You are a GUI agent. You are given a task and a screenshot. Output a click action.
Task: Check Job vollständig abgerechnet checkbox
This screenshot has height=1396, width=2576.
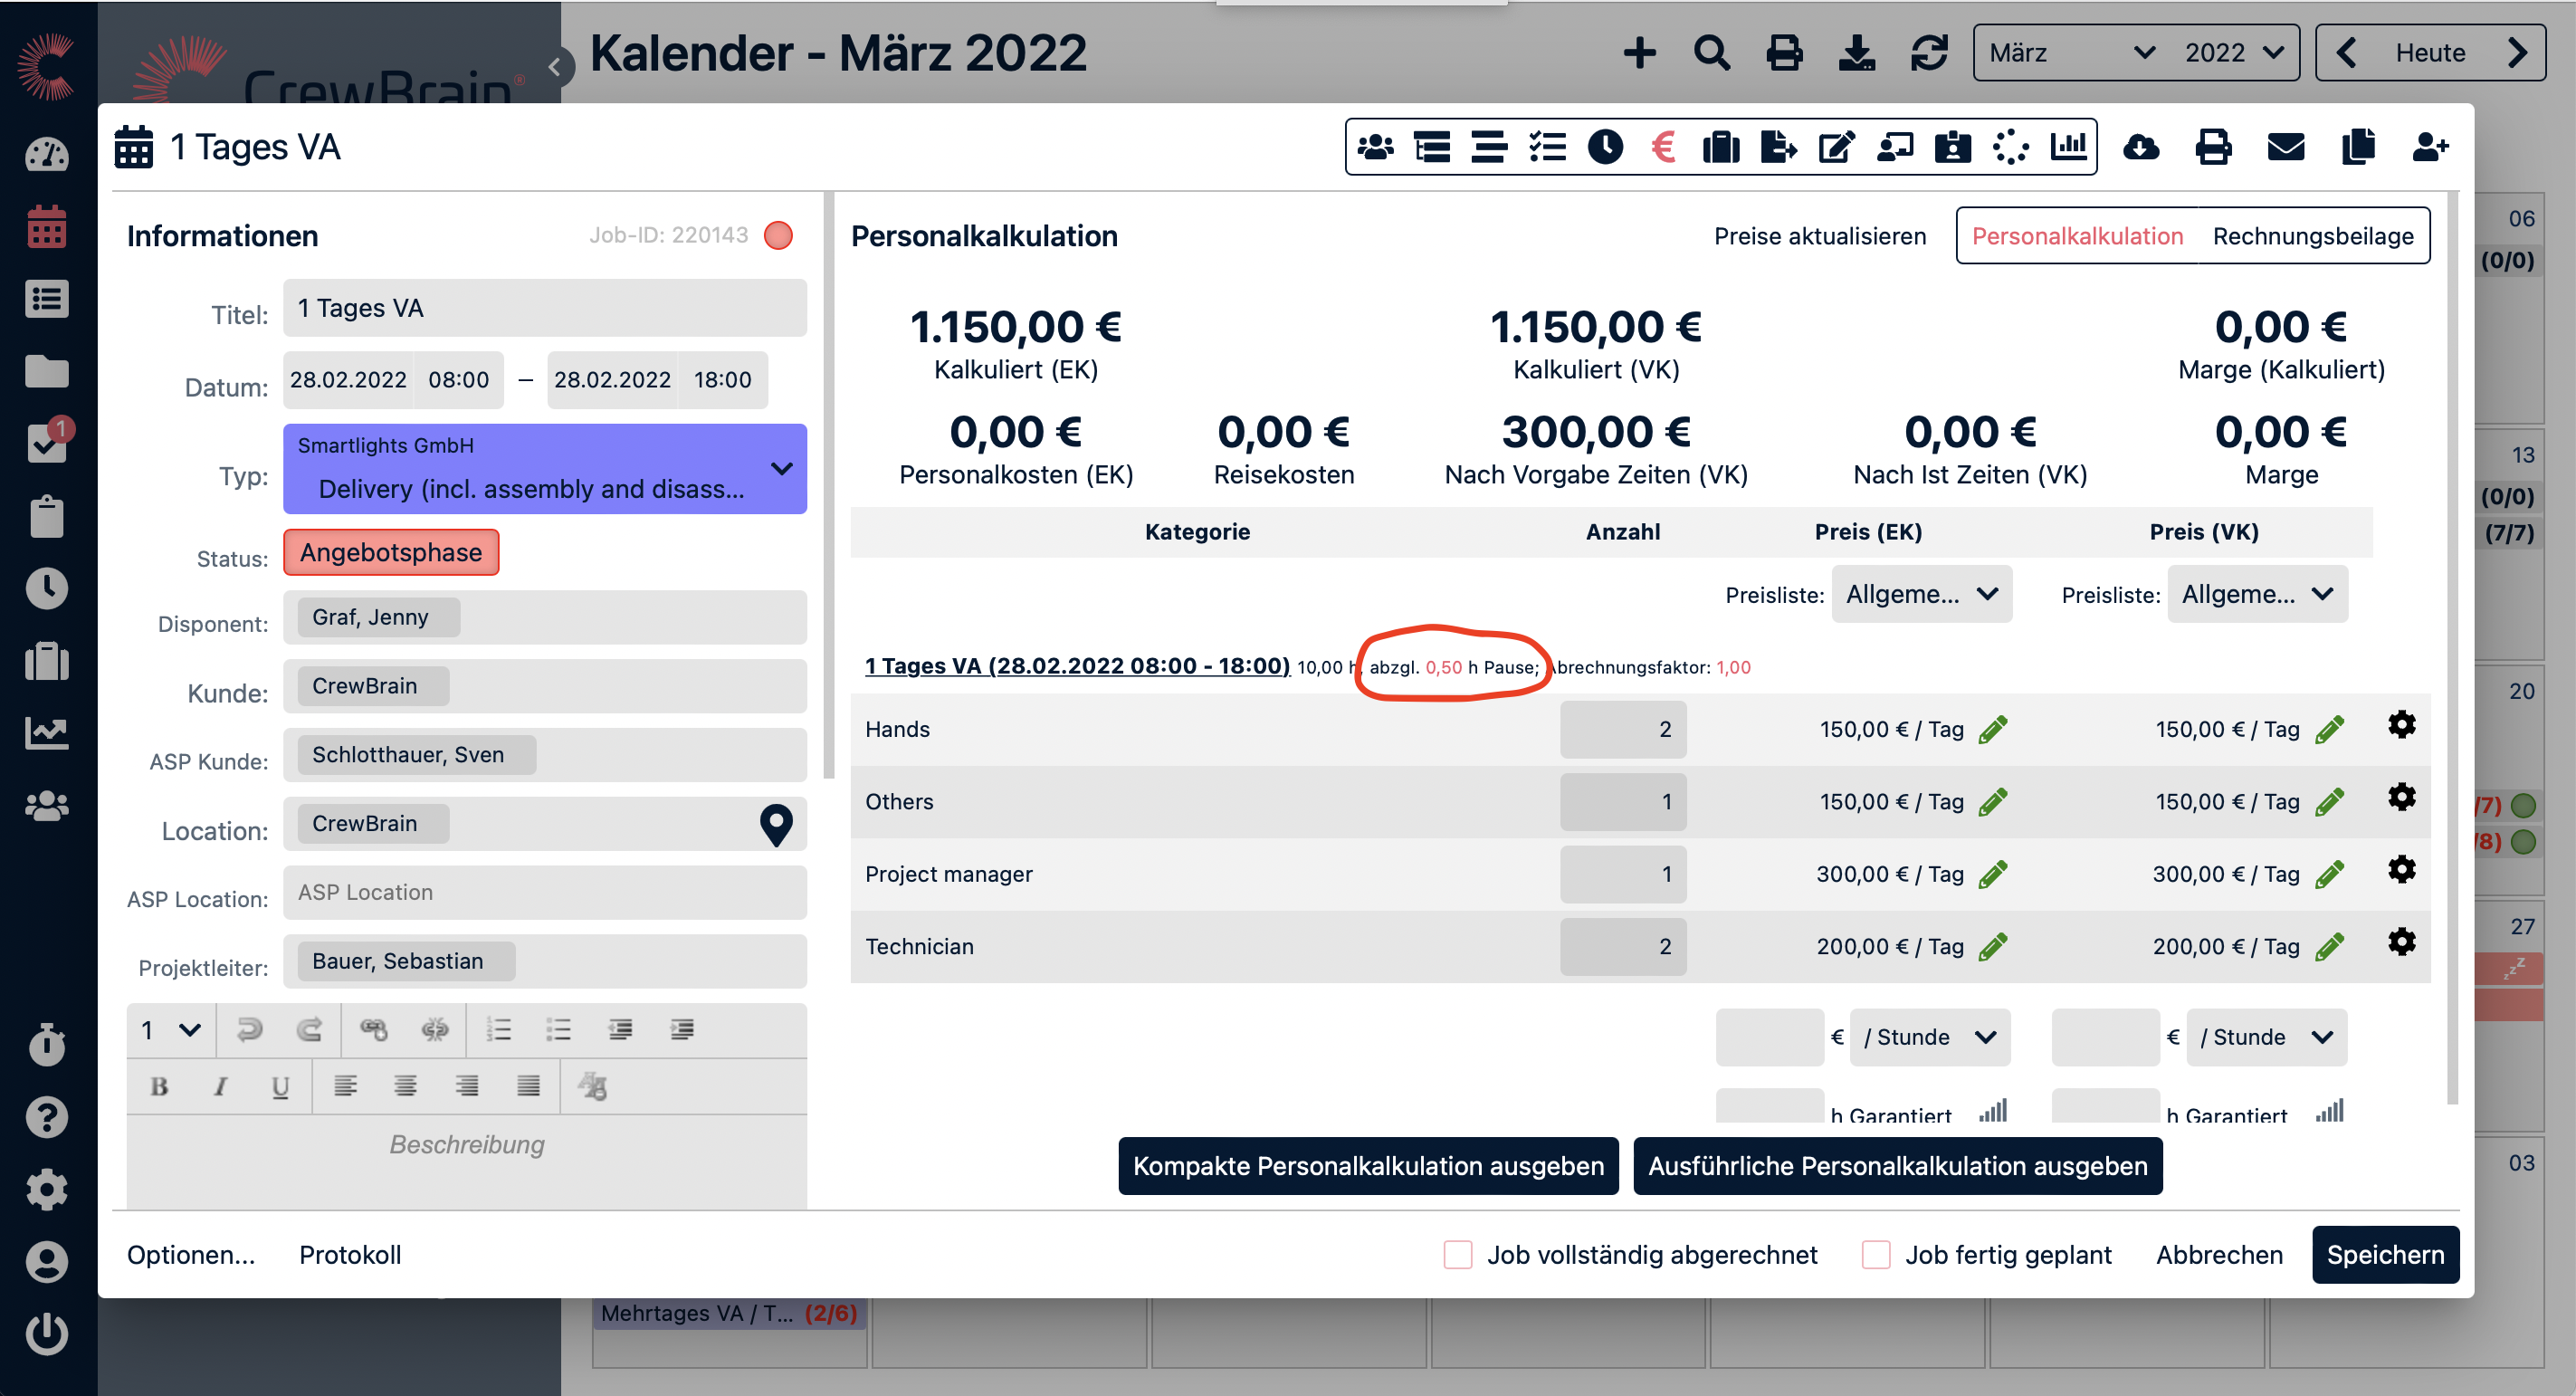coord(1457,1255)
